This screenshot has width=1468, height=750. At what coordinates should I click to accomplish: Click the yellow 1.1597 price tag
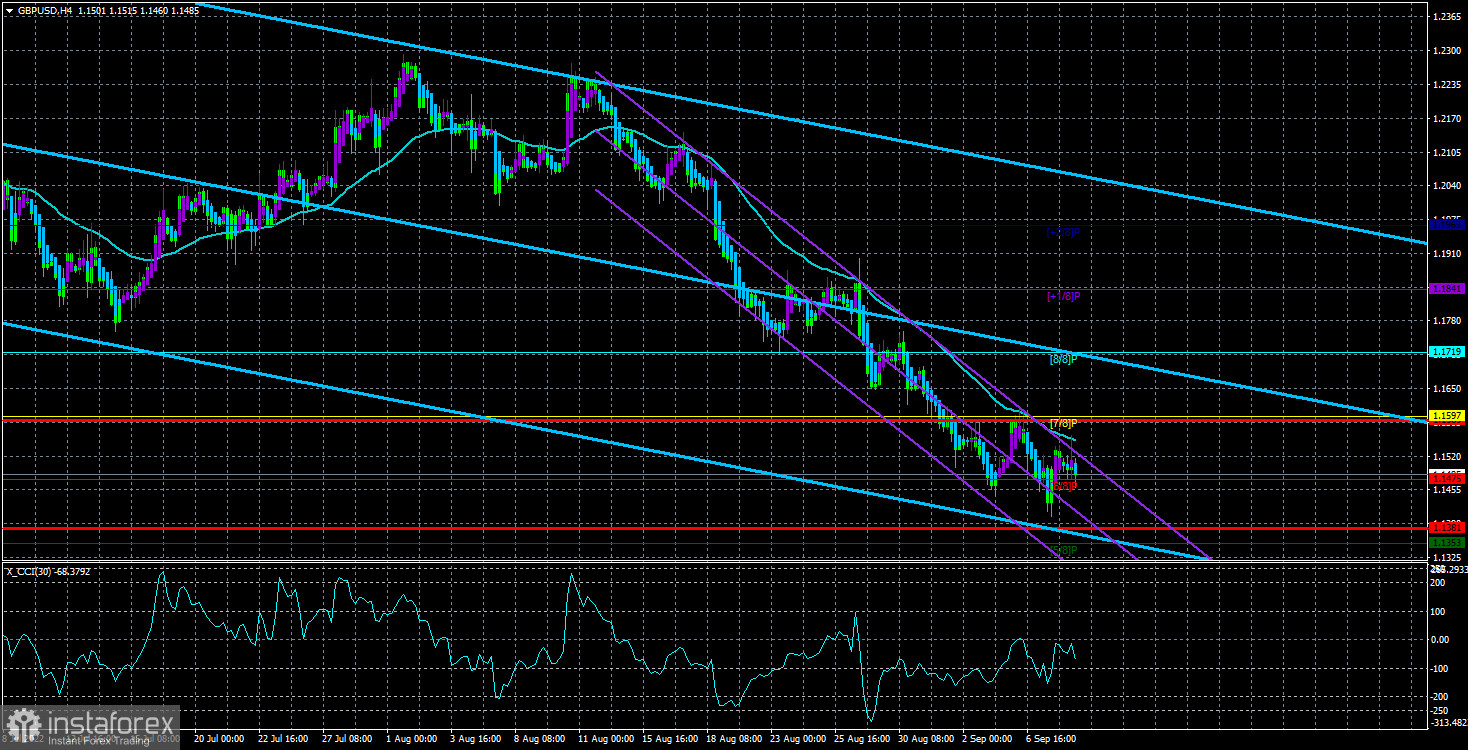(1448, 415)
